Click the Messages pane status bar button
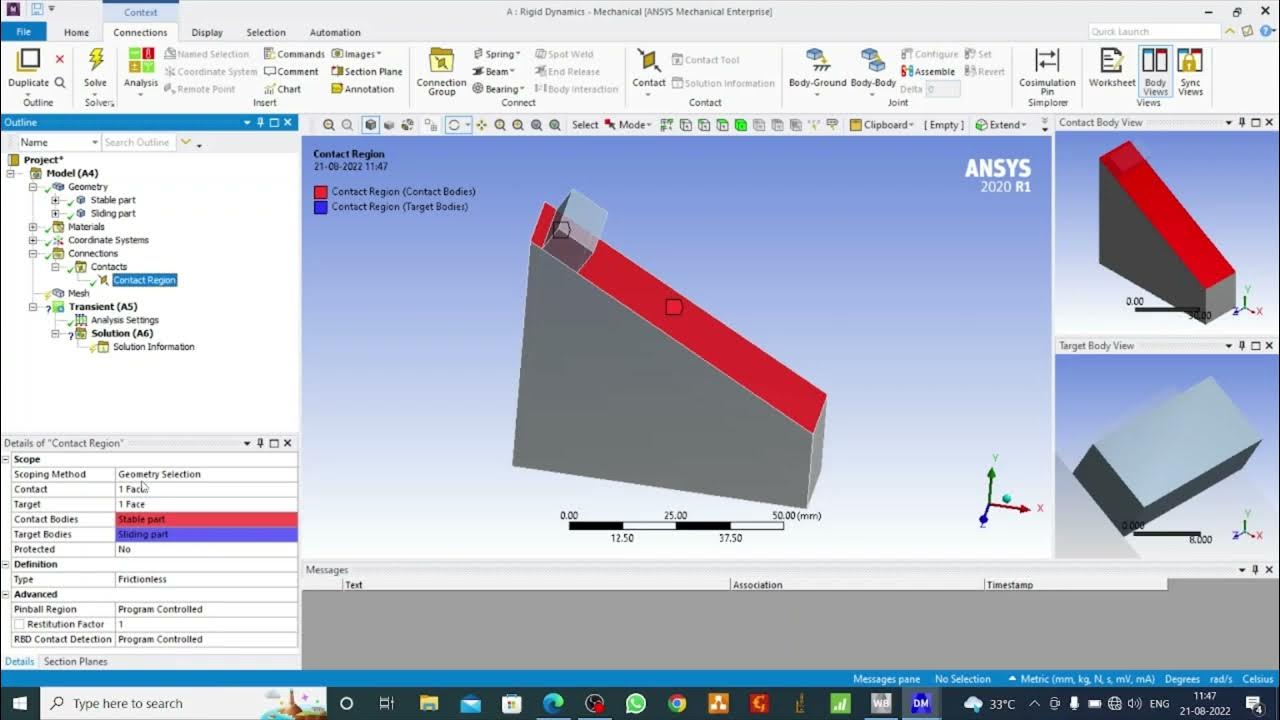1280x720 pixels. point(886,679)
